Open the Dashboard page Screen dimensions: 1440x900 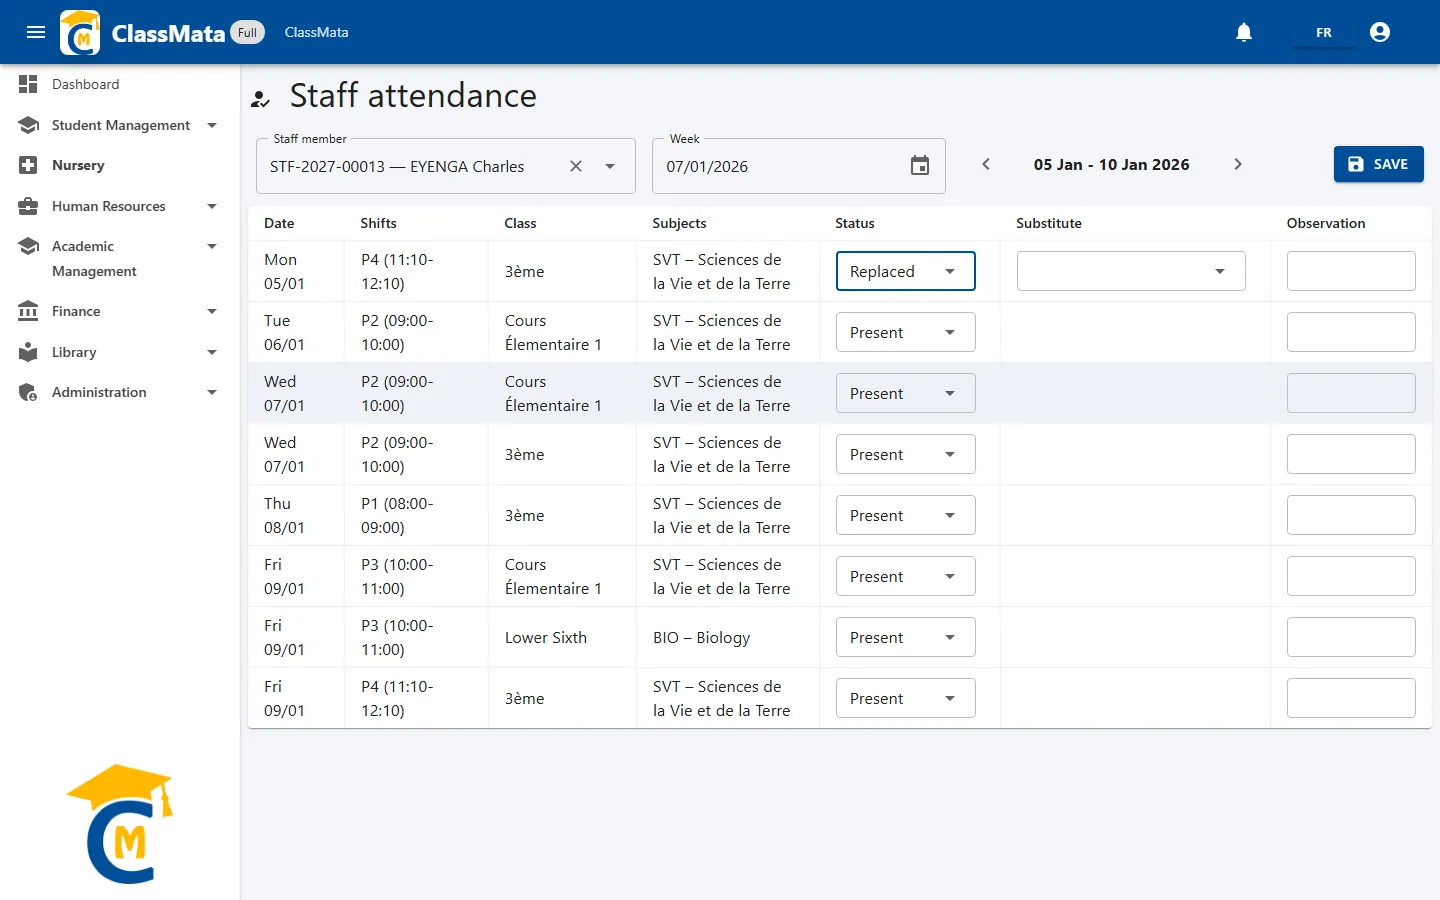[x=120, y=84]
